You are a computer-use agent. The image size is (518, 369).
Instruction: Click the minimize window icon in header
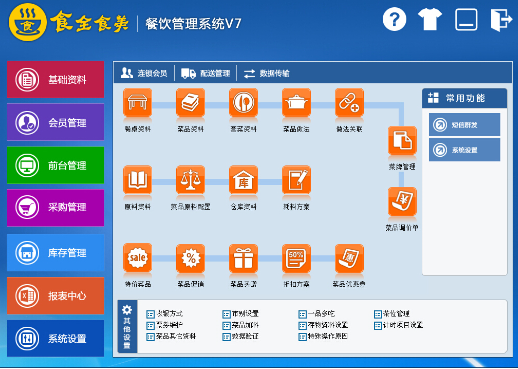(466, 20)
